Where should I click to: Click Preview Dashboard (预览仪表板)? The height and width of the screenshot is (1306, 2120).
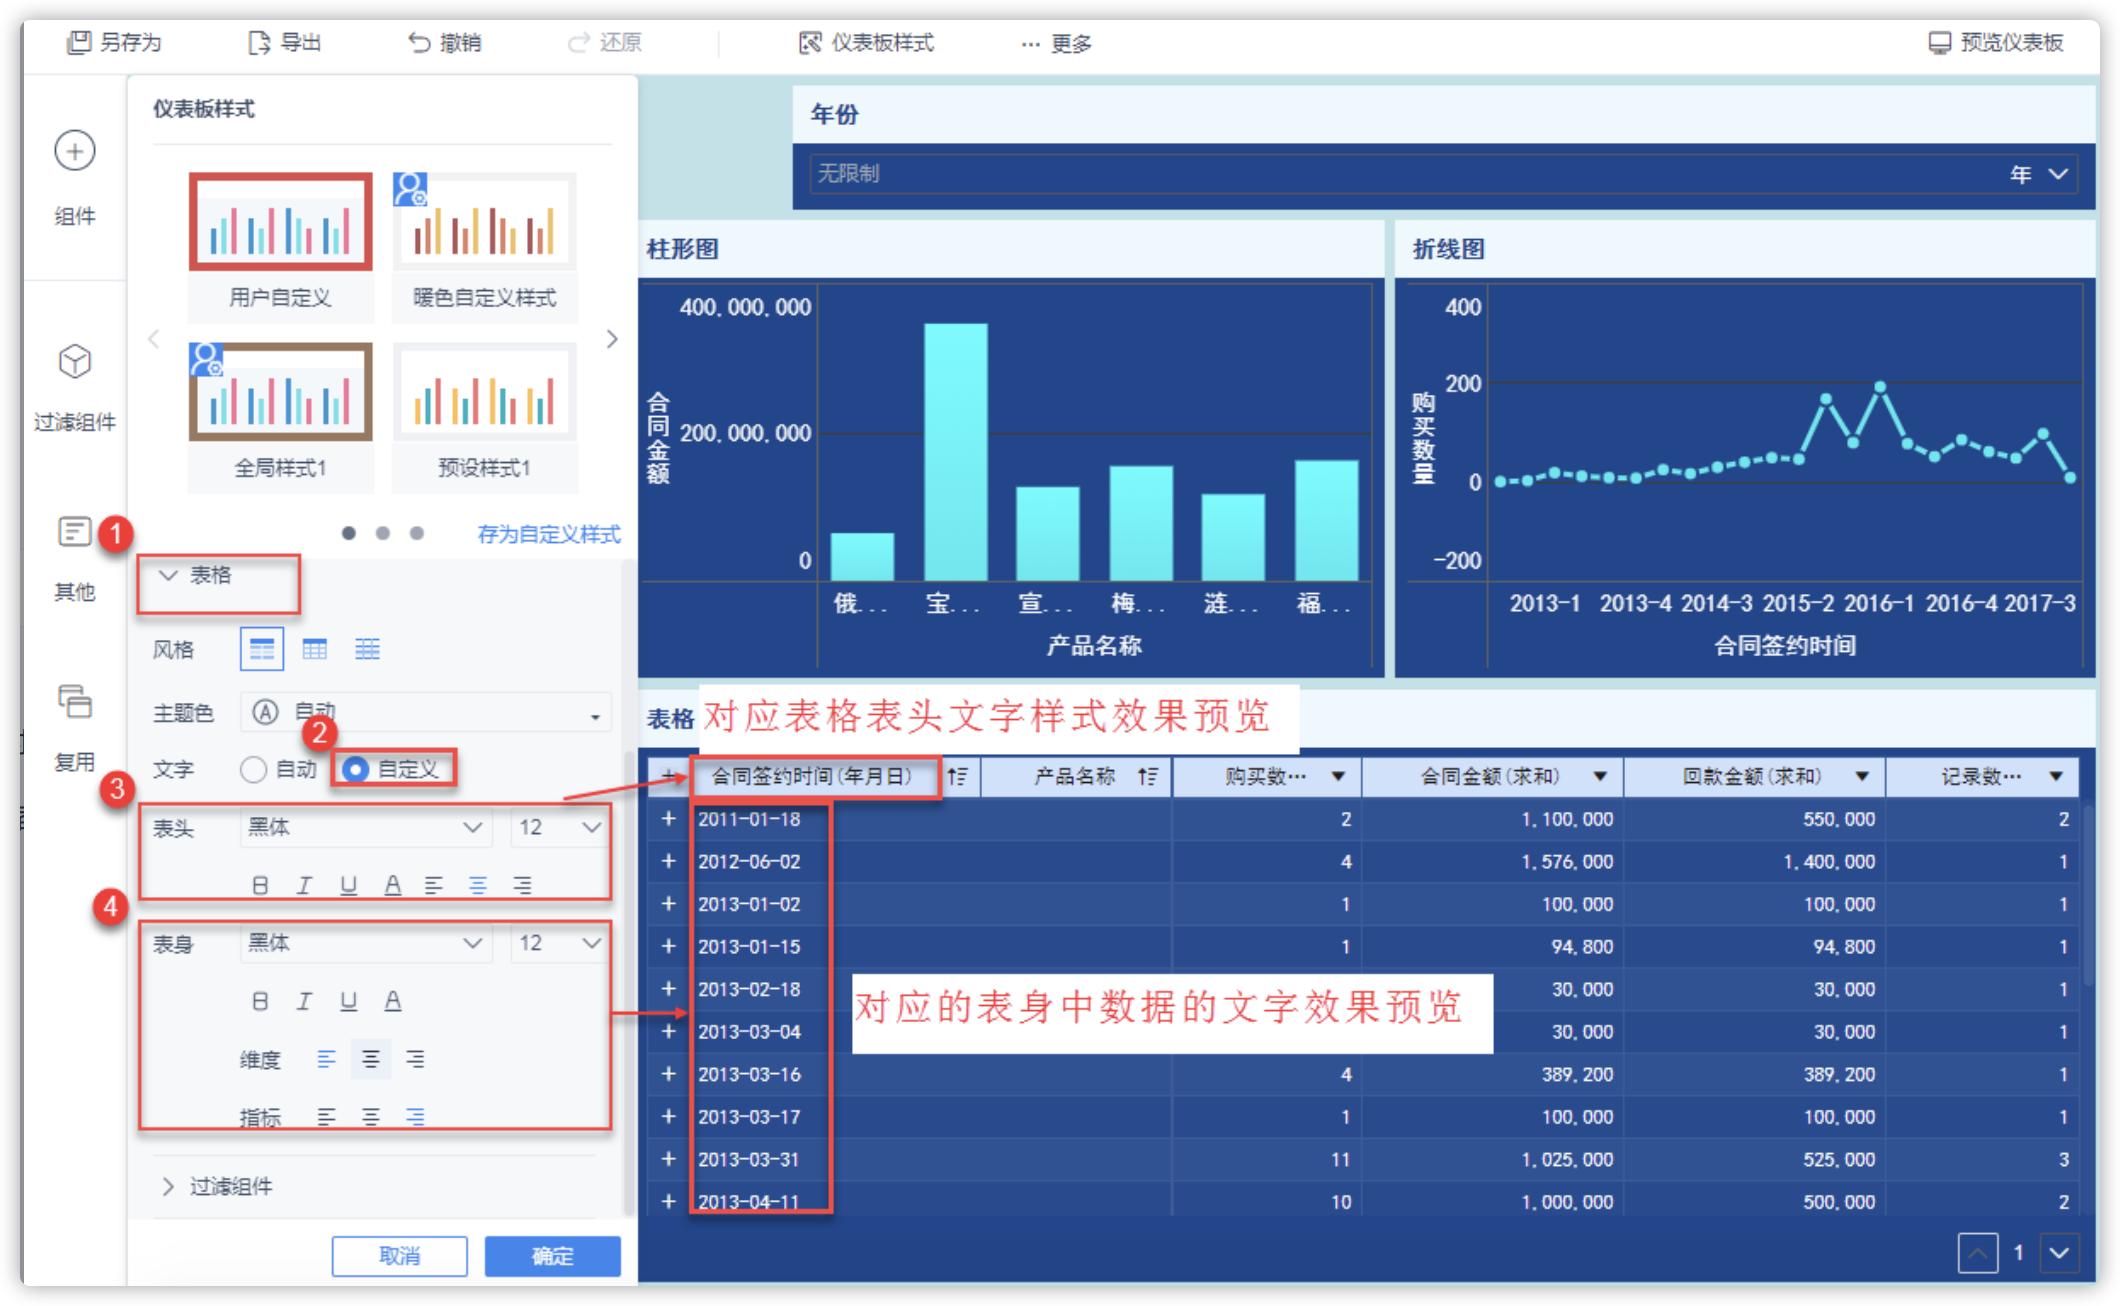coord(1996,42)
